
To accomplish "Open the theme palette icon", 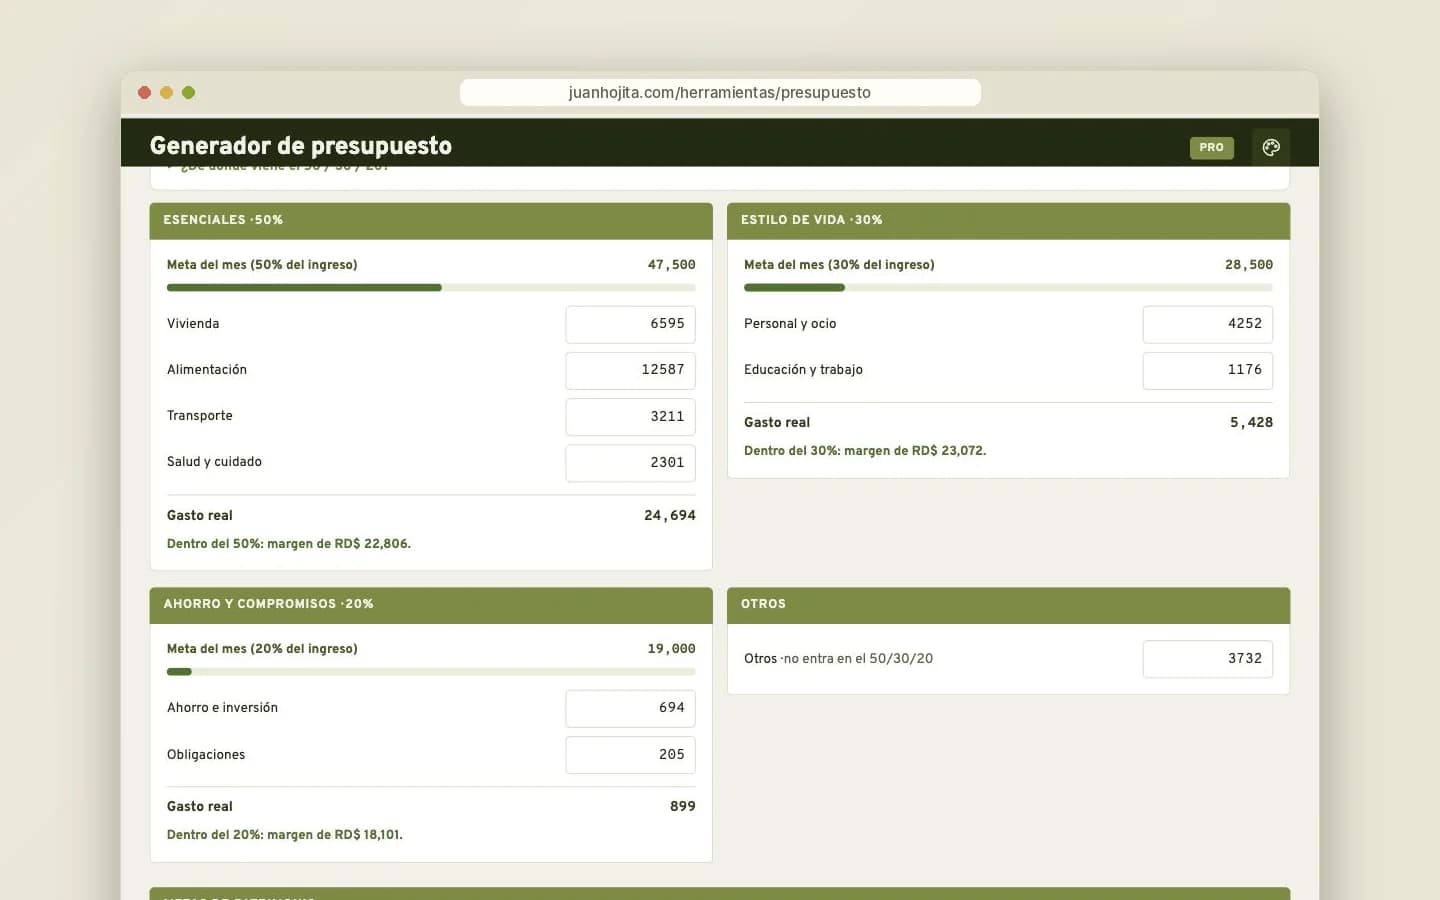I will [1271, 147].
